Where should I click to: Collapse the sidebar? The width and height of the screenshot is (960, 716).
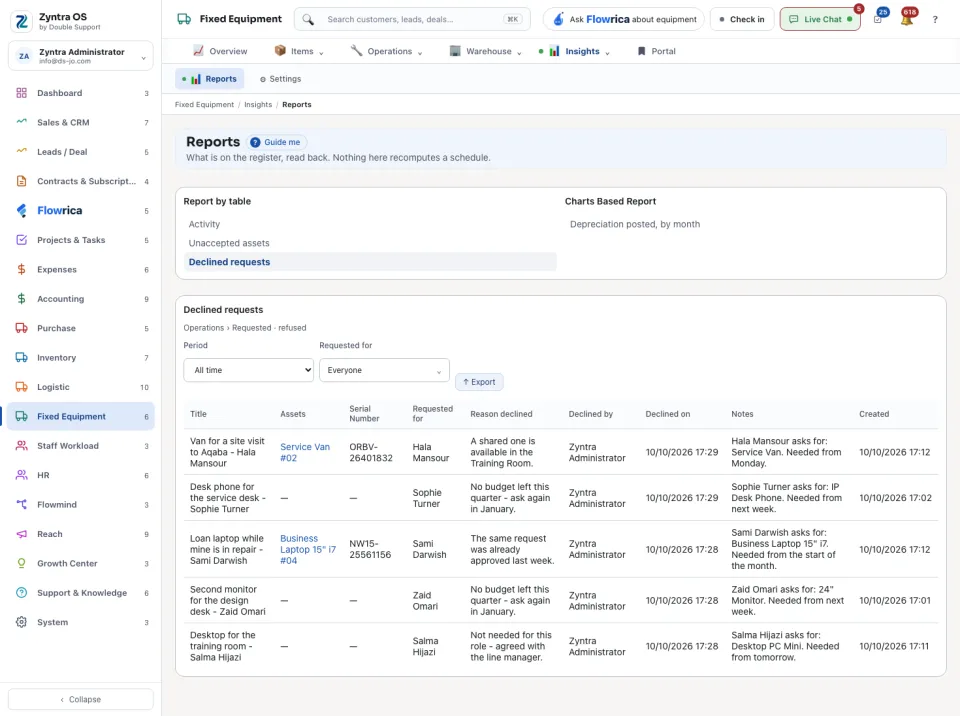[x=81, y=699]
